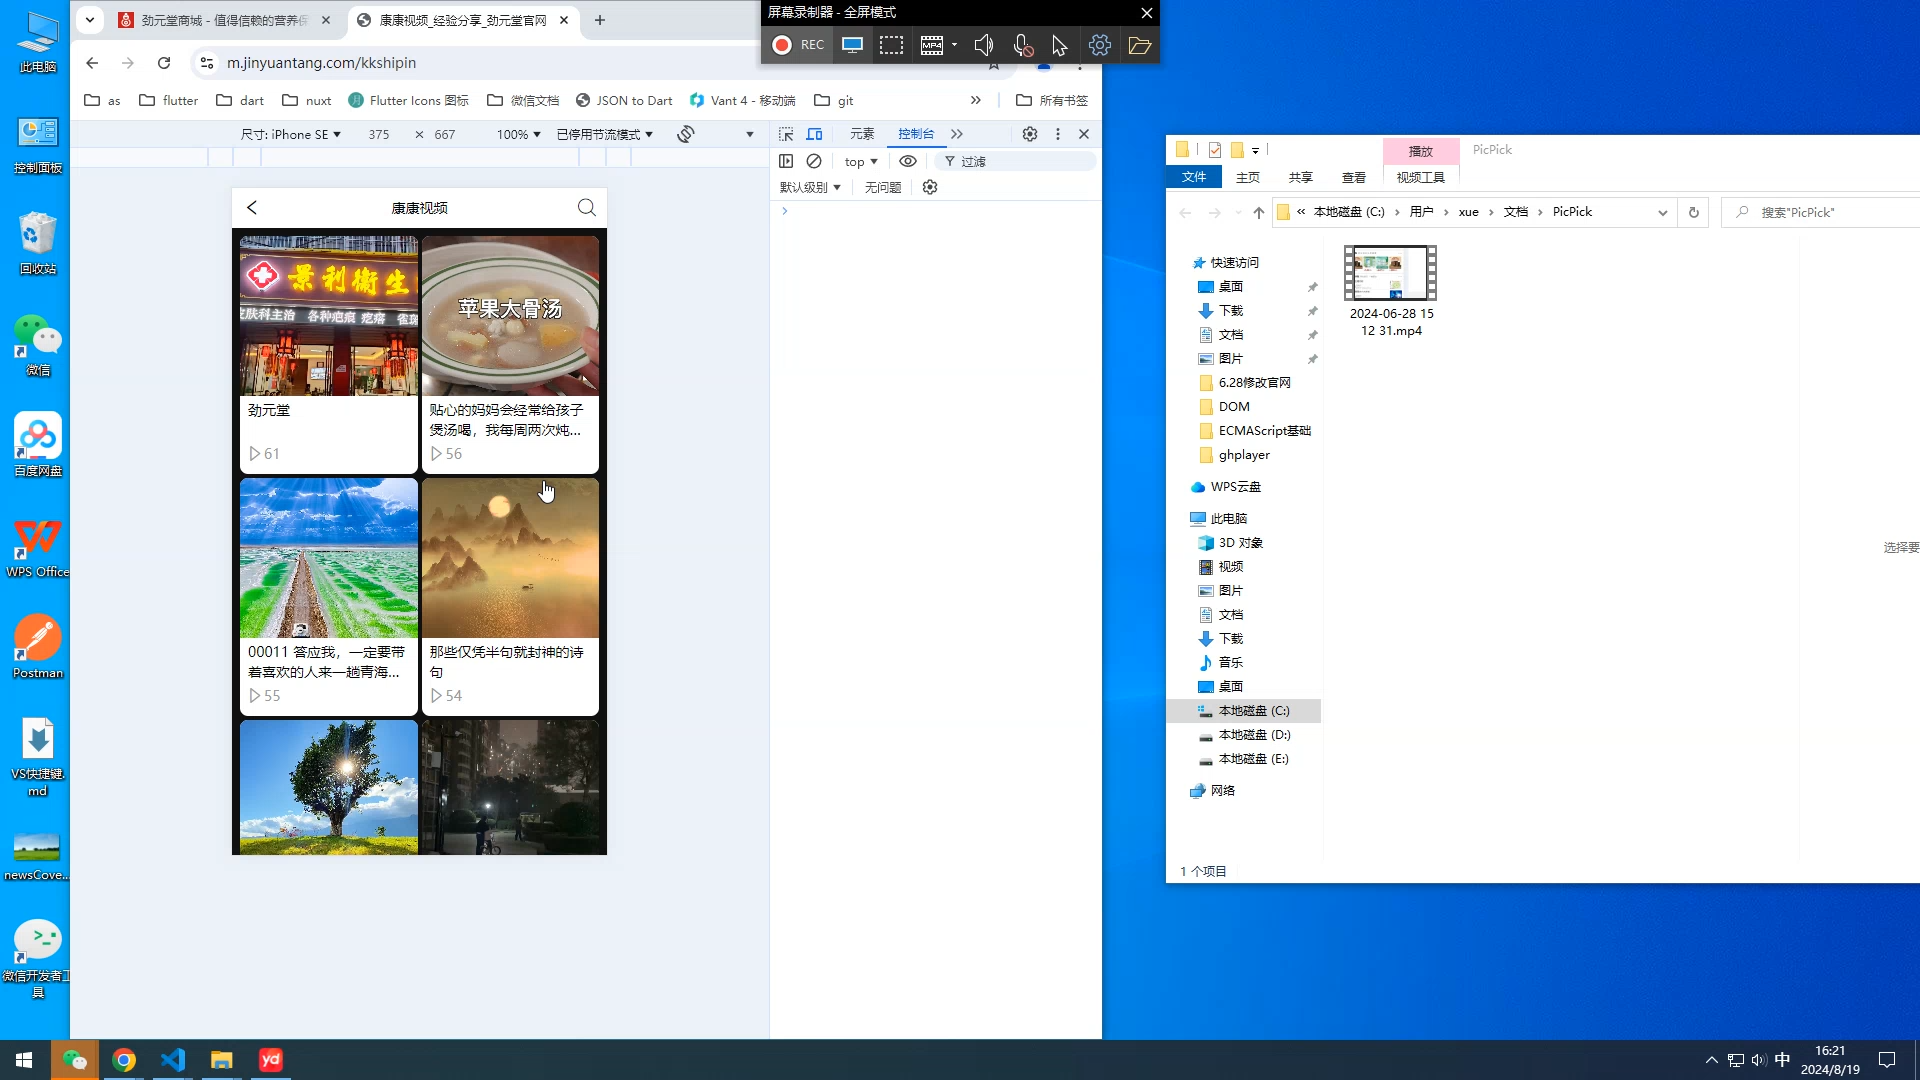Toggle console sidebar panel
1920x1080 pixels.
point(786,161)
